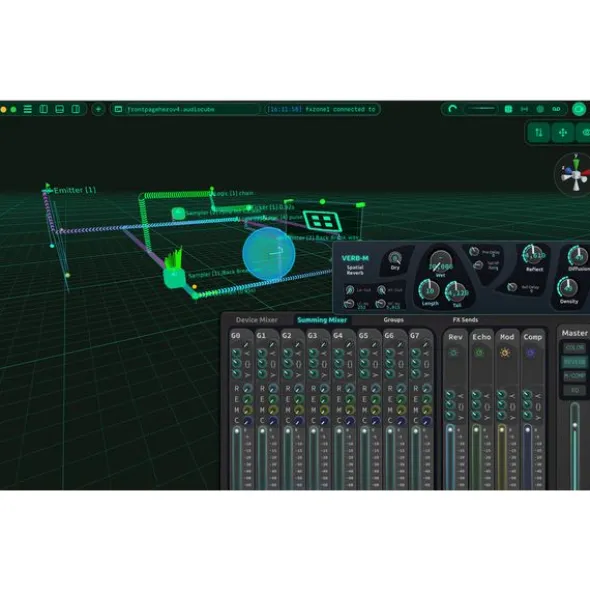Toggle the Mod FX channel sun icon
This screenshot has width=590, height=591.
click(505, 353)
